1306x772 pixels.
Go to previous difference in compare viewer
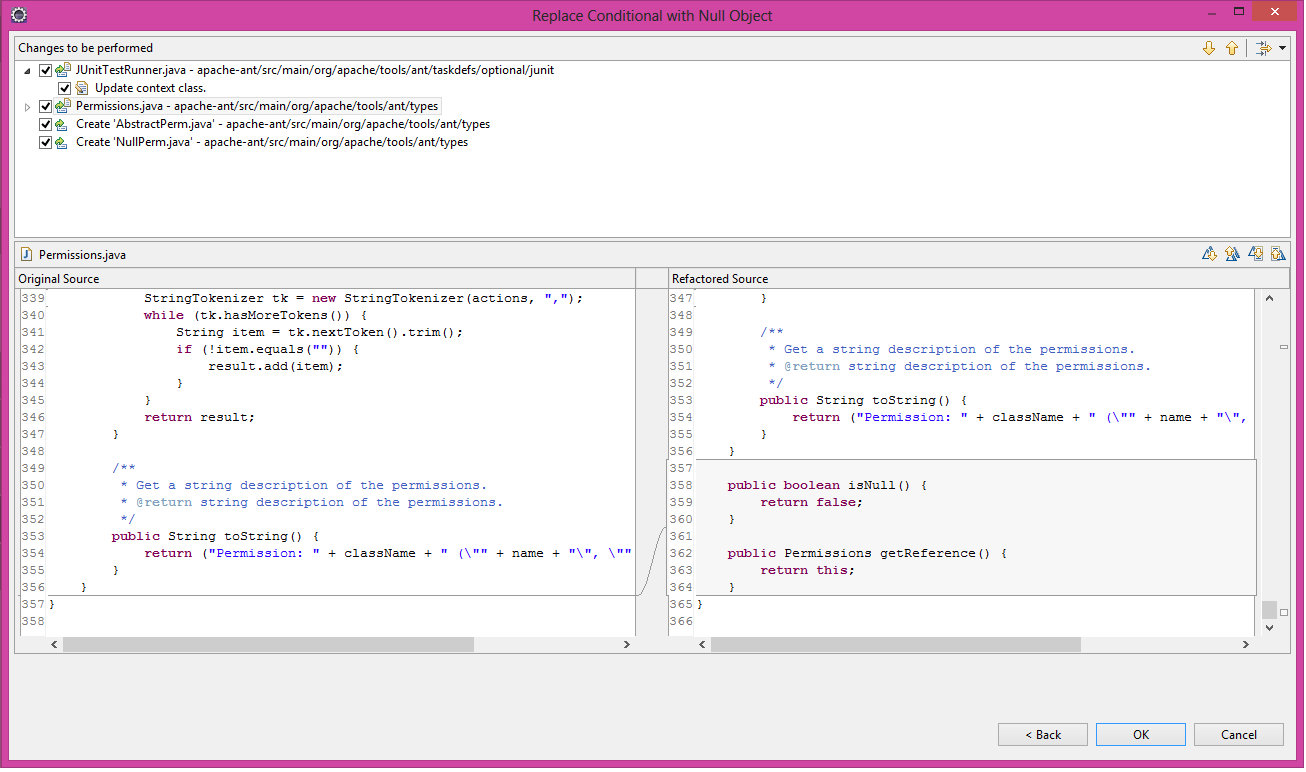click(1232, 254)
